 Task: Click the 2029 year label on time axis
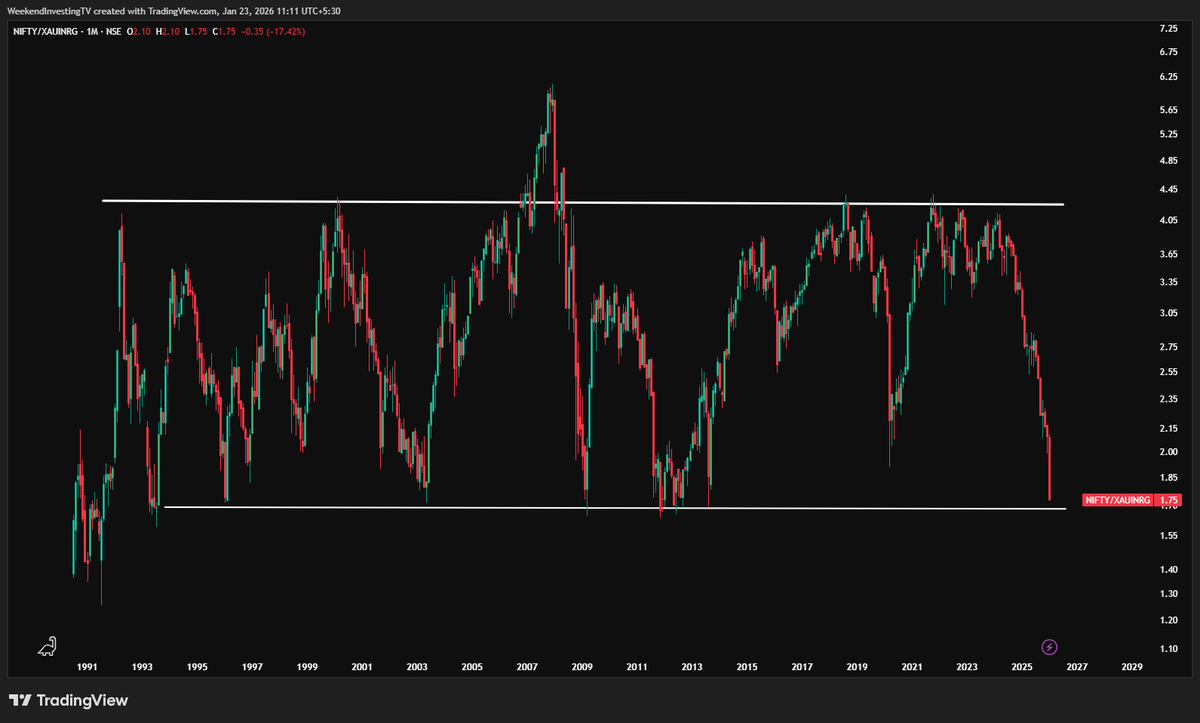[x=1132, y=667]
